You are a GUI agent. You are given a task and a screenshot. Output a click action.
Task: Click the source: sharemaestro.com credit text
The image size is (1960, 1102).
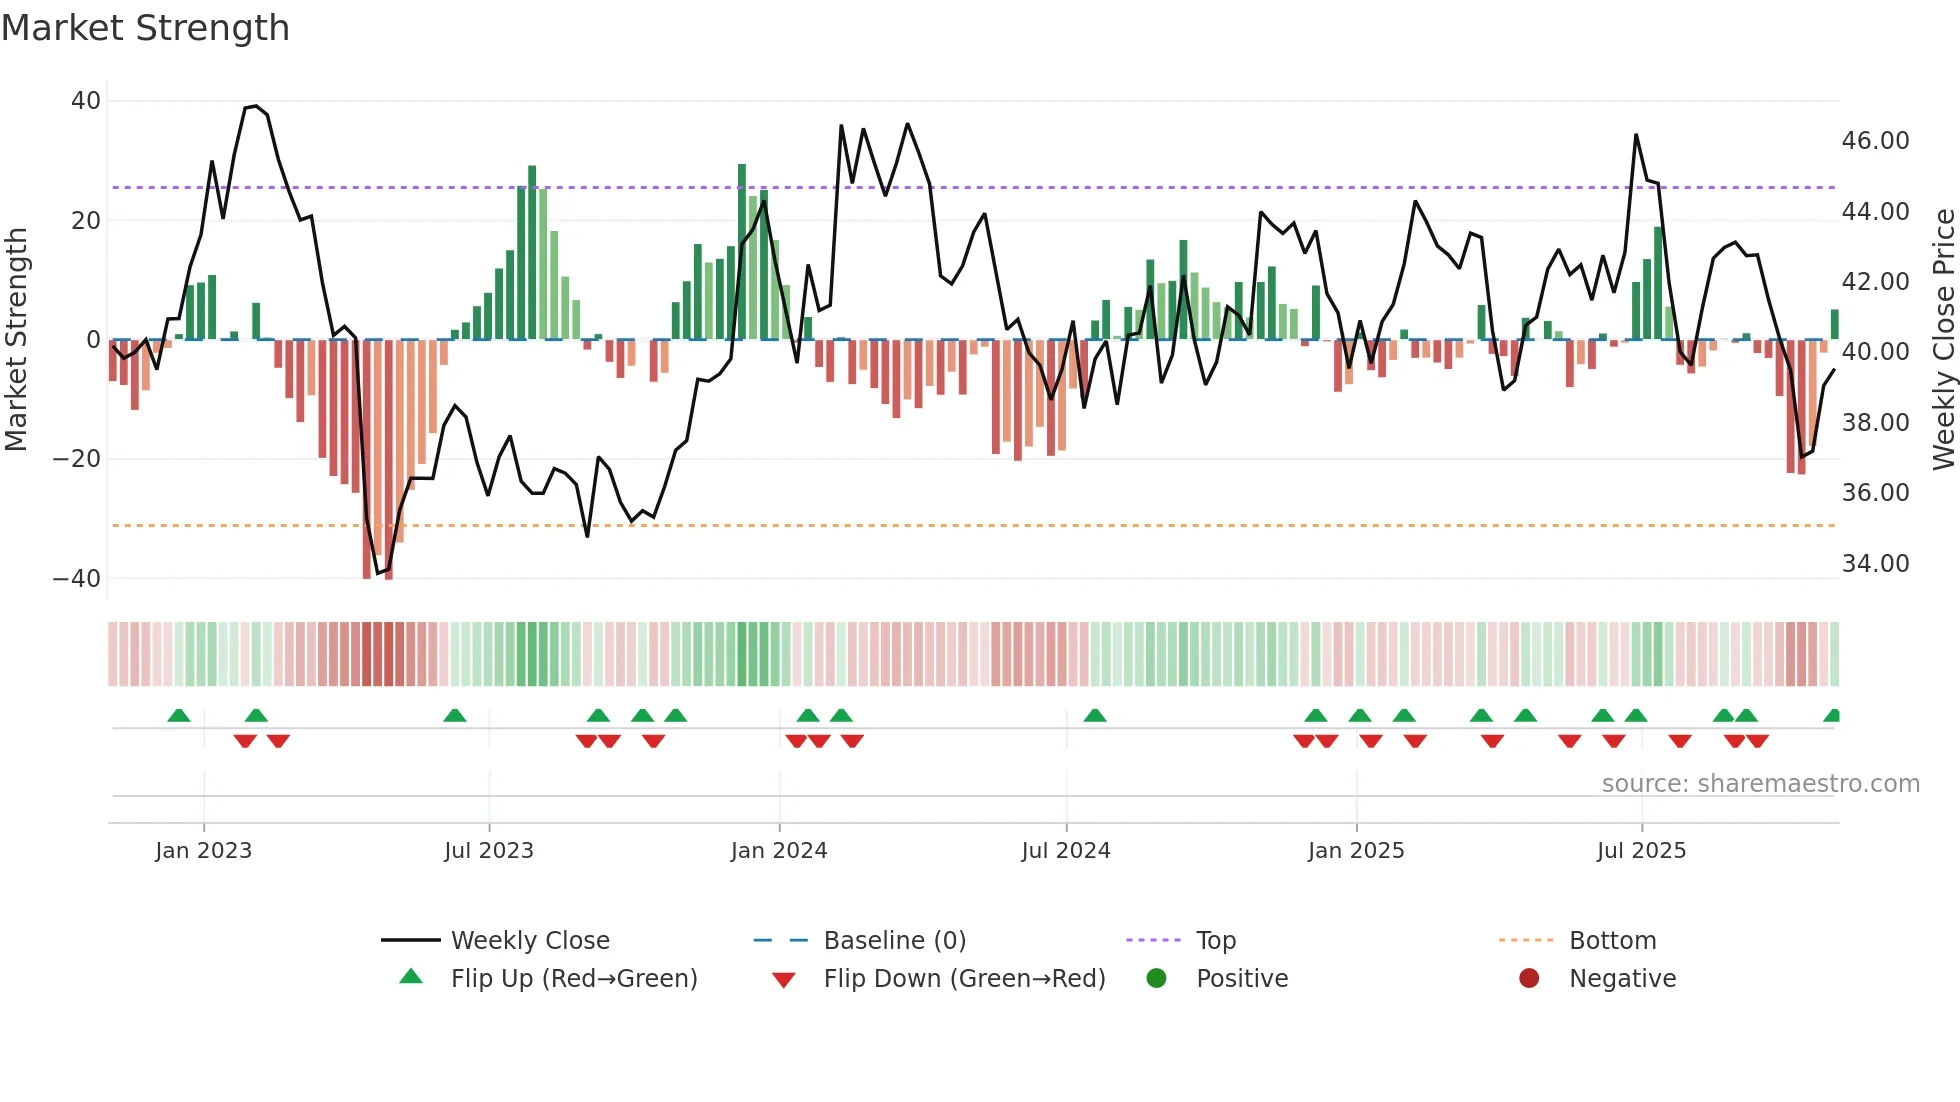click(x=1760, y=783)
